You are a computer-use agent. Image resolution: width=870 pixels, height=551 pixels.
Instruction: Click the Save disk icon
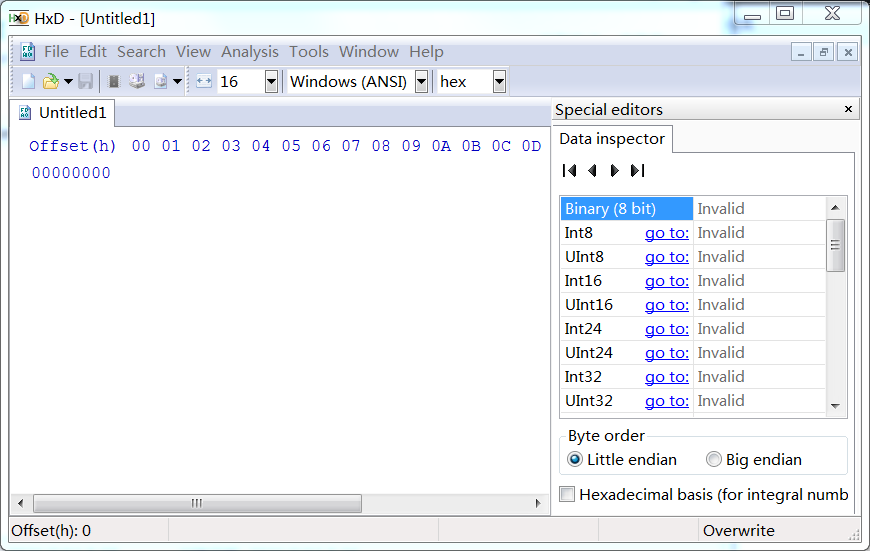(86, 82)
